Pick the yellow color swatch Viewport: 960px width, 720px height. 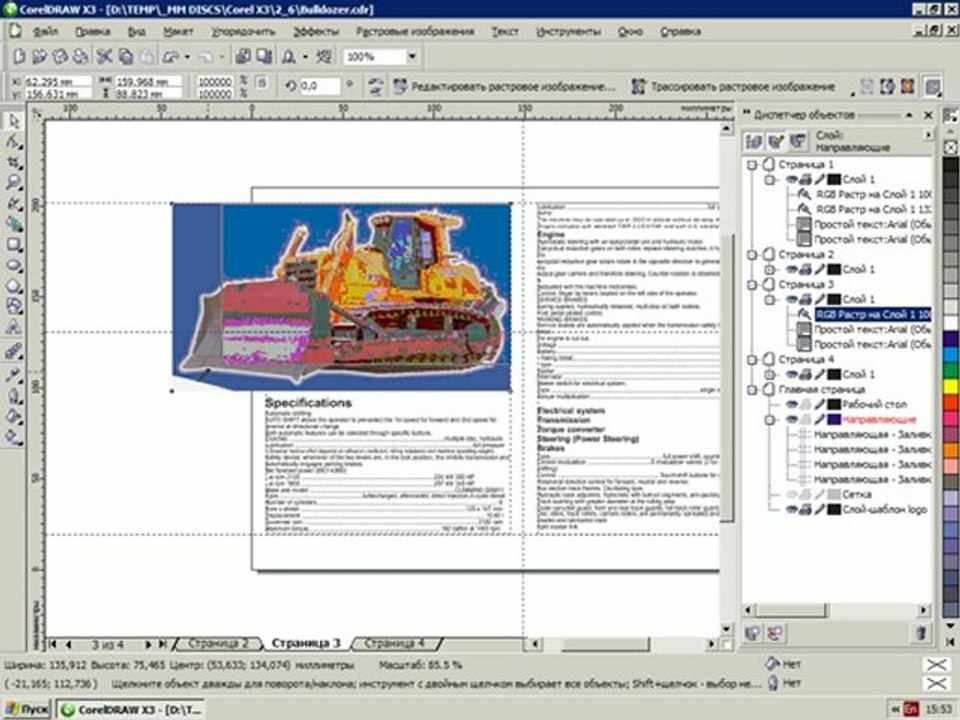[951, 386]
